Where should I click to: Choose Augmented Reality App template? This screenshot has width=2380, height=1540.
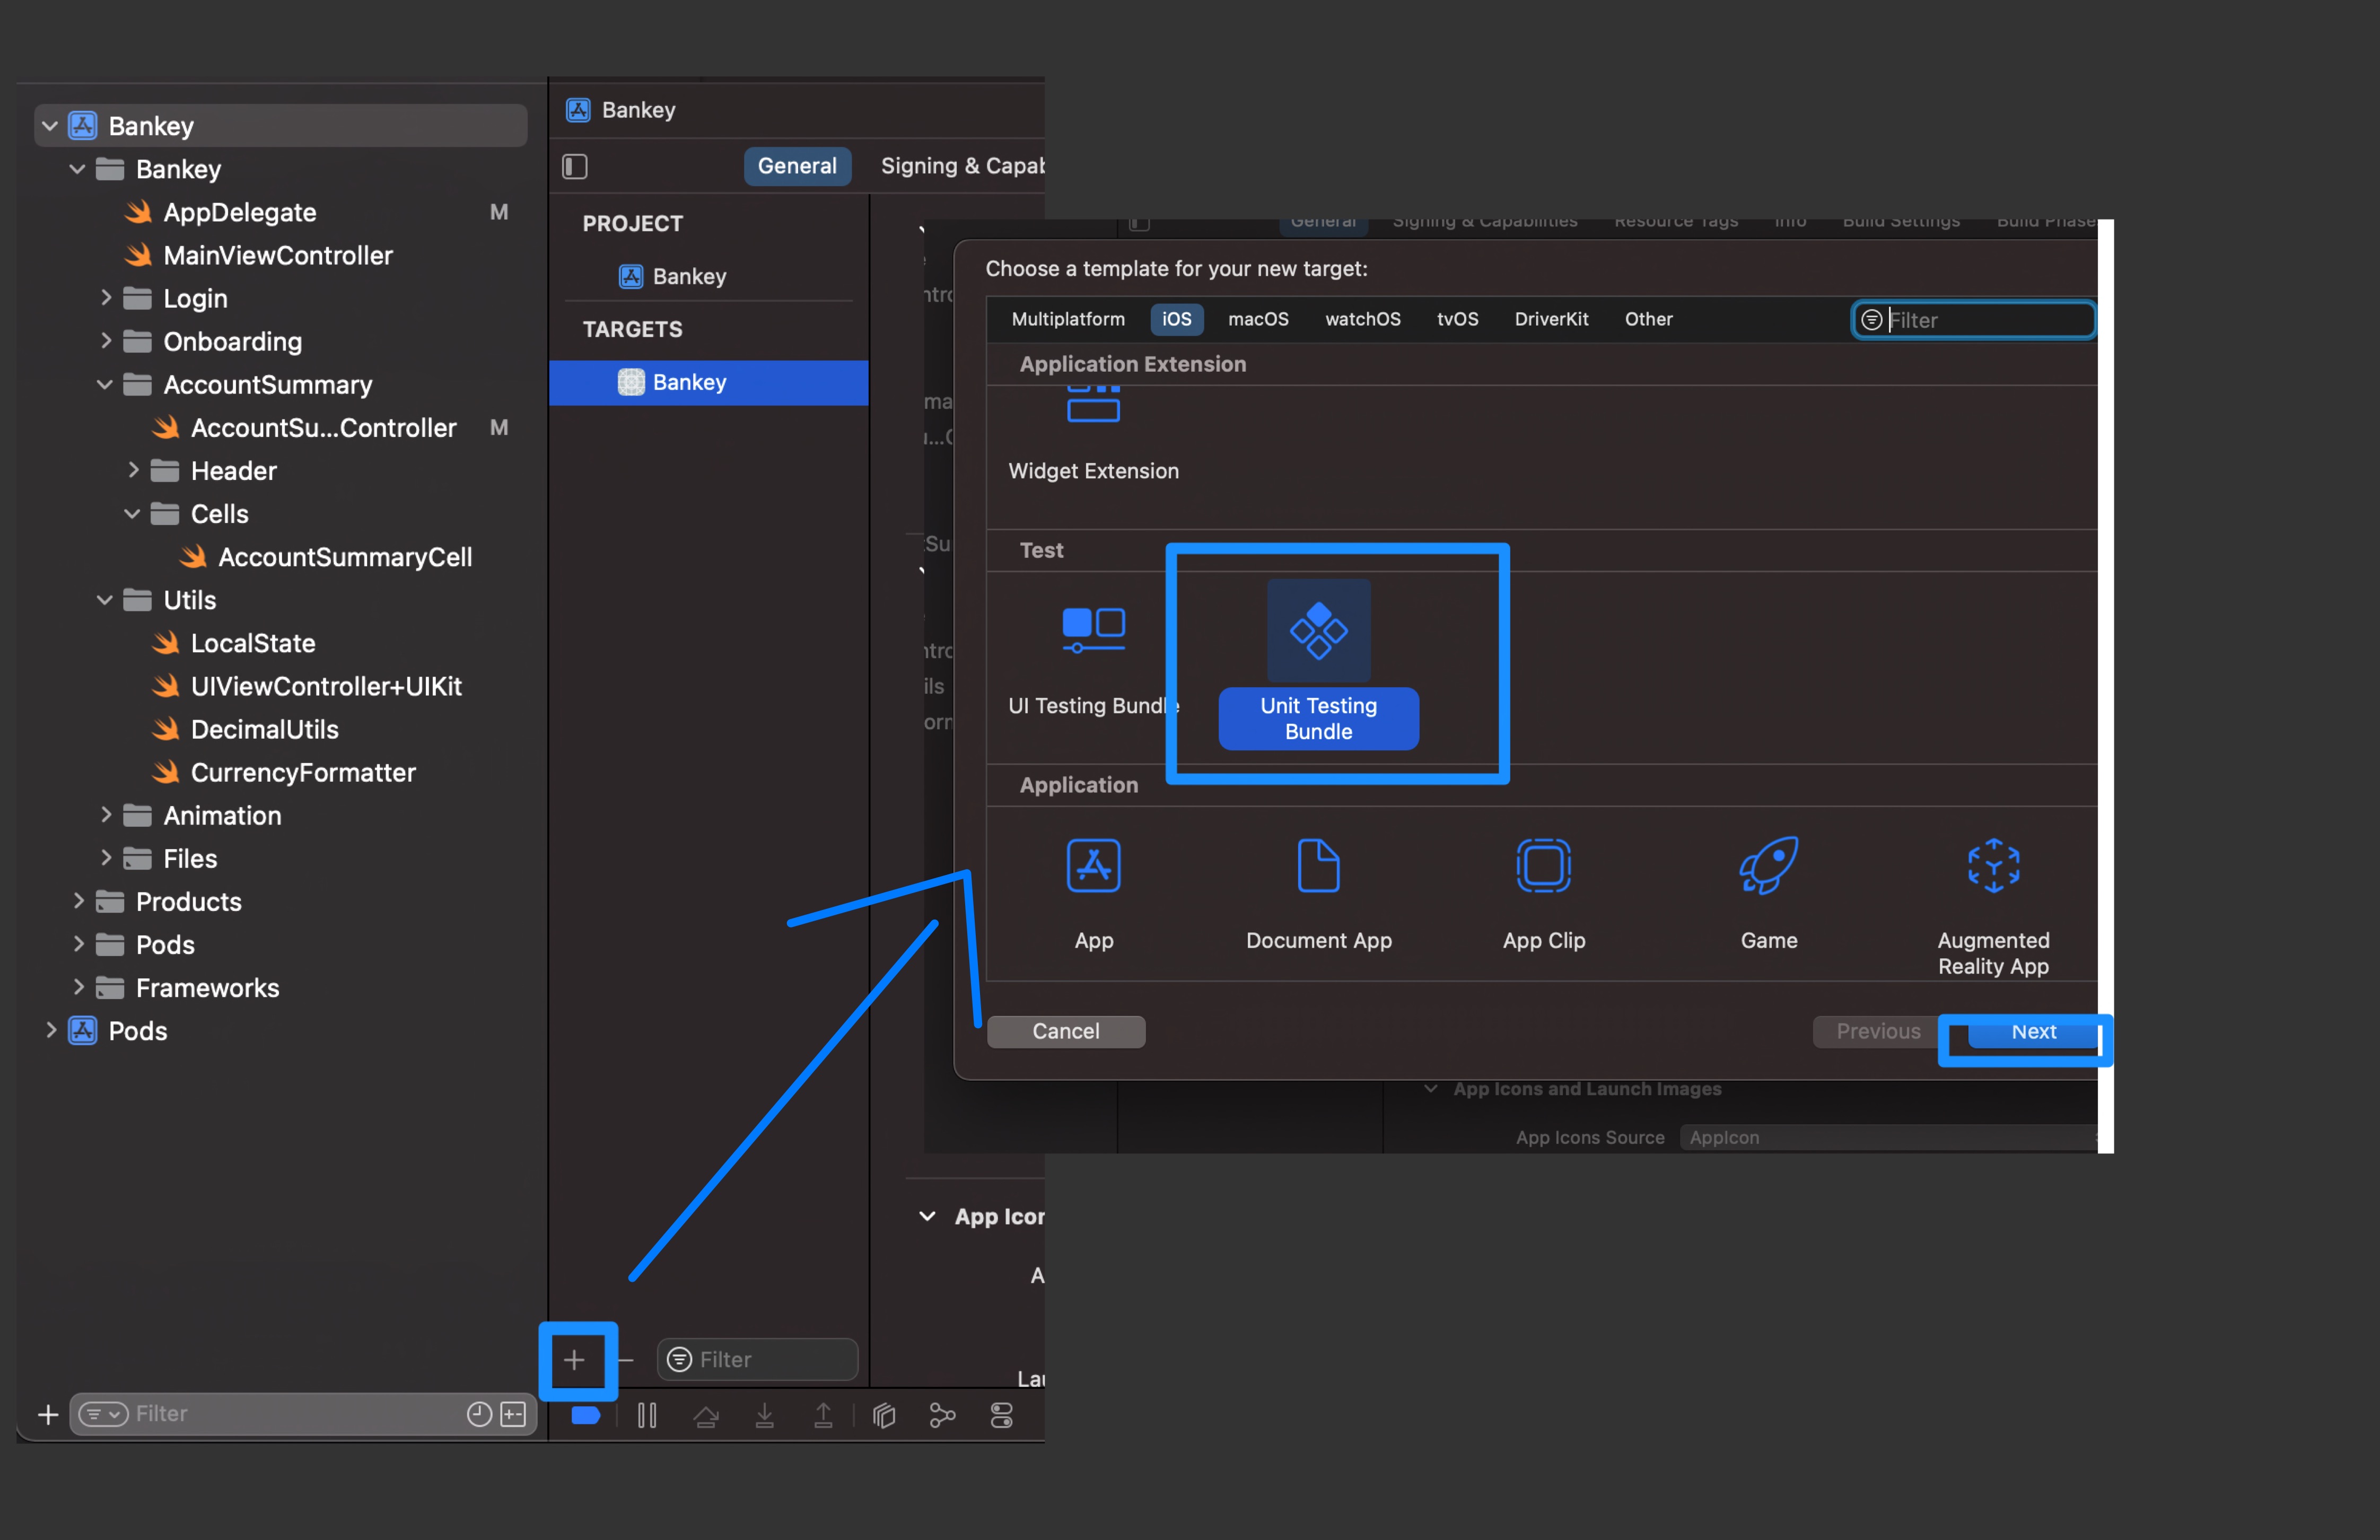tap(1993, 907)
